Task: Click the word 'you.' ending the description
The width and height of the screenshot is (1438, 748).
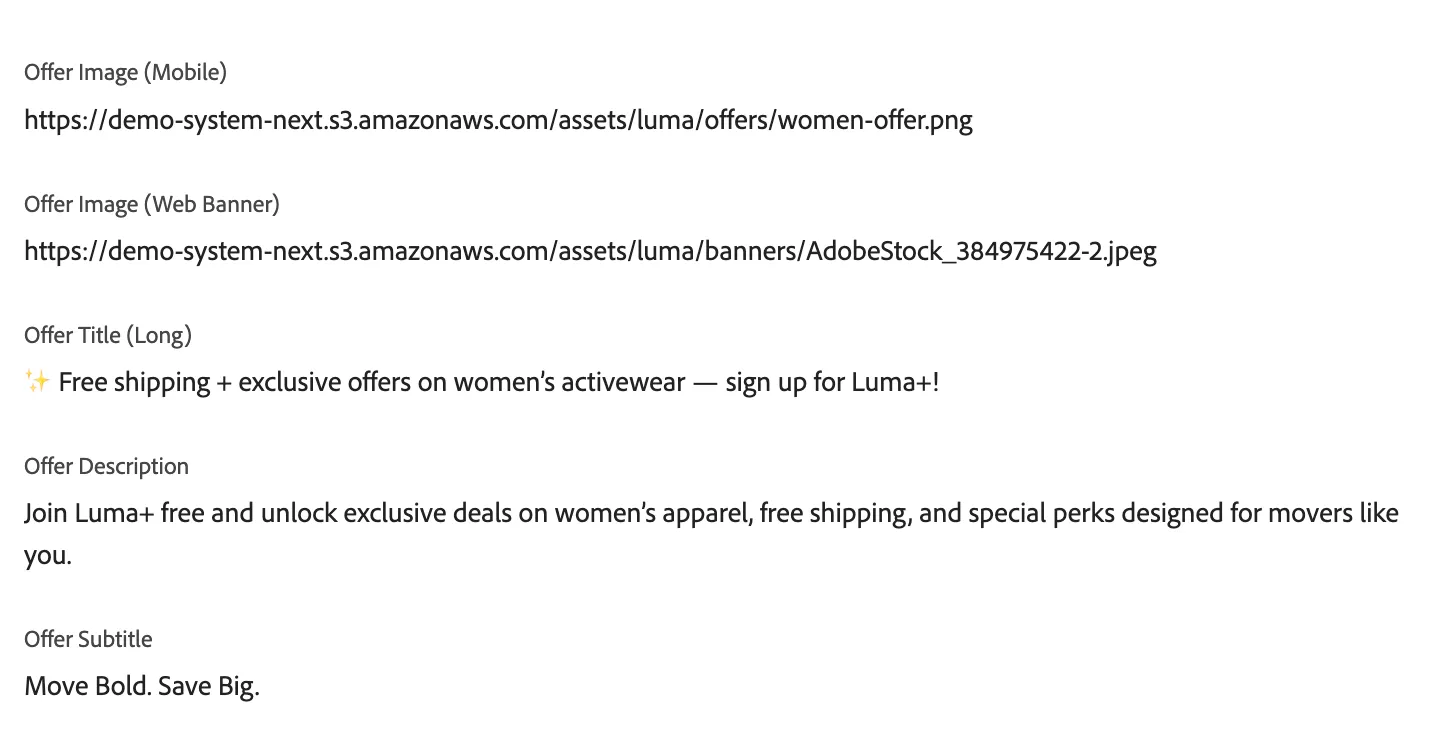Action: click(x=48, y=557)
